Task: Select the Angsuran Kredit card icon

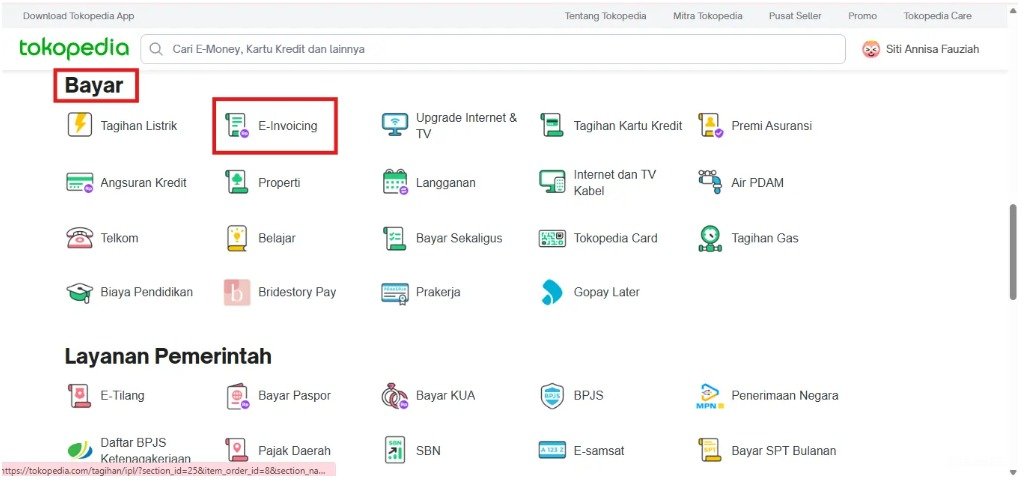Action: click(x=80, y=183)
